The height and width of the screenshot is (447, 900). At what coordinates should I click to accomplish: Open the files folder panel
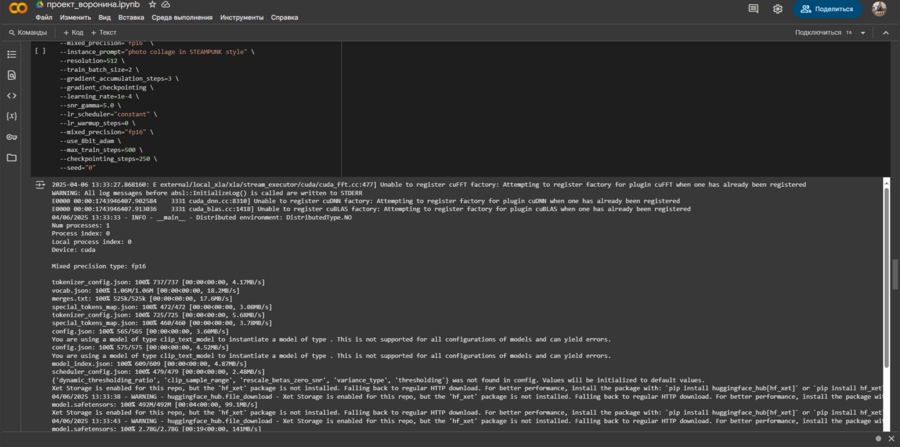click(x=12, y=158)
